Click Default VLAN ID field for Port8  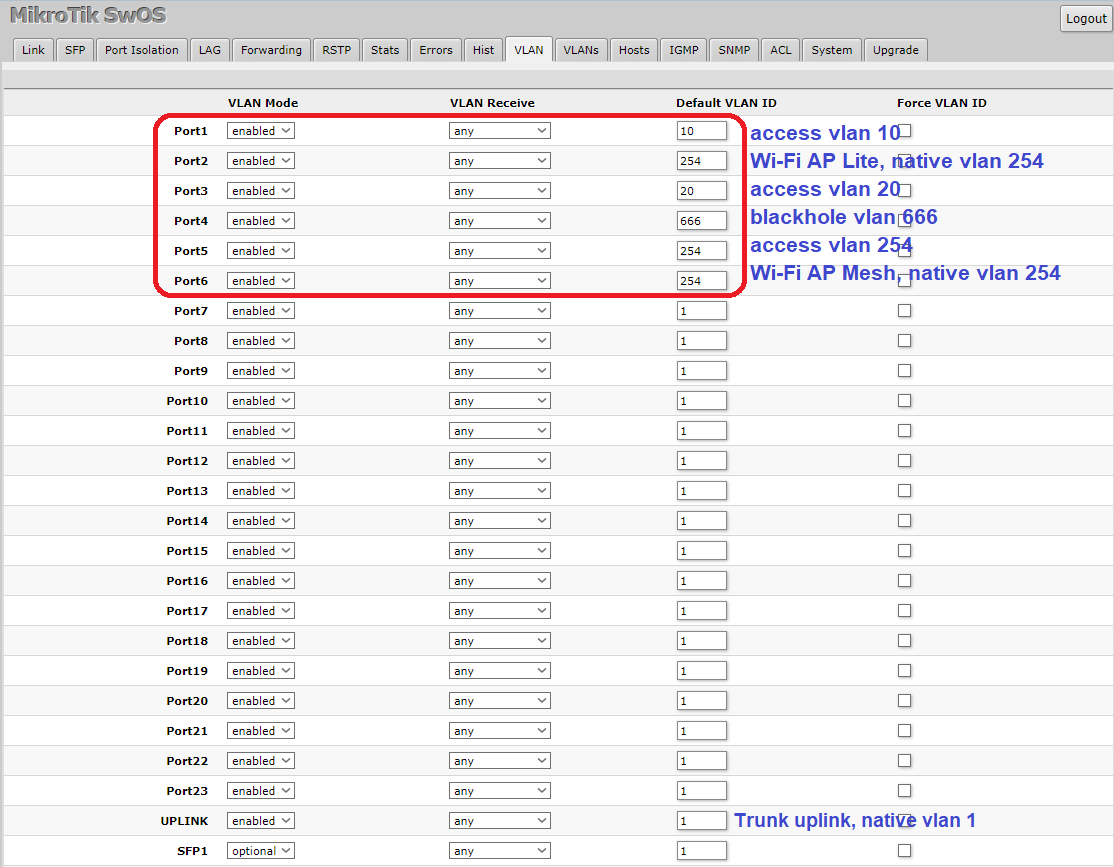pyautogui.click(x=702, y=340)
